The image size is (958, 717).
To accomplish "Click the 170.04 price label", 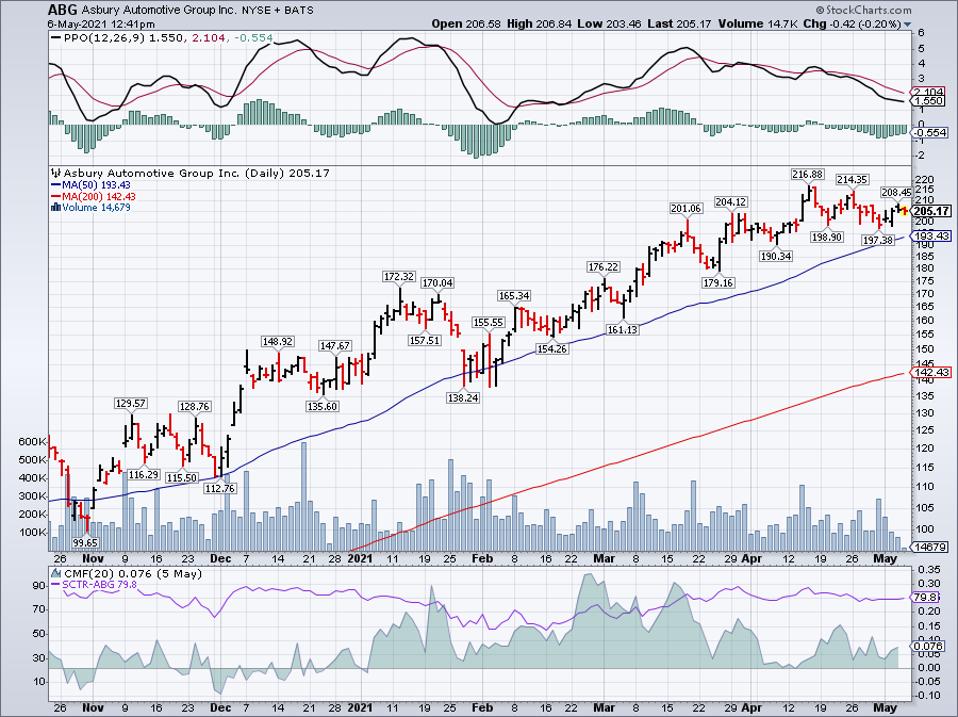I will [x=437, y=283].
